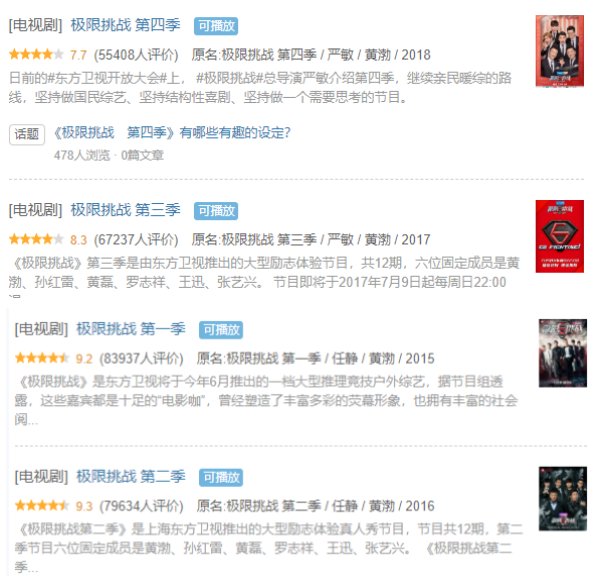Open the 第一季 poster thumbnail

pos(563,353)
